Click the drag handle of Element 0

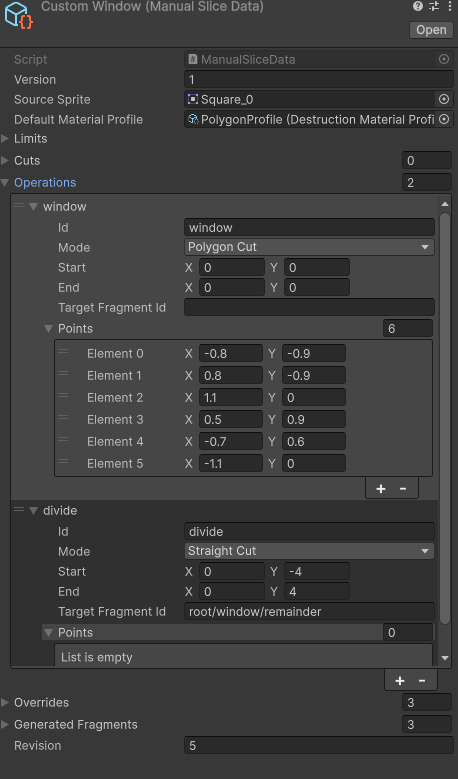(x=63, y=351)
